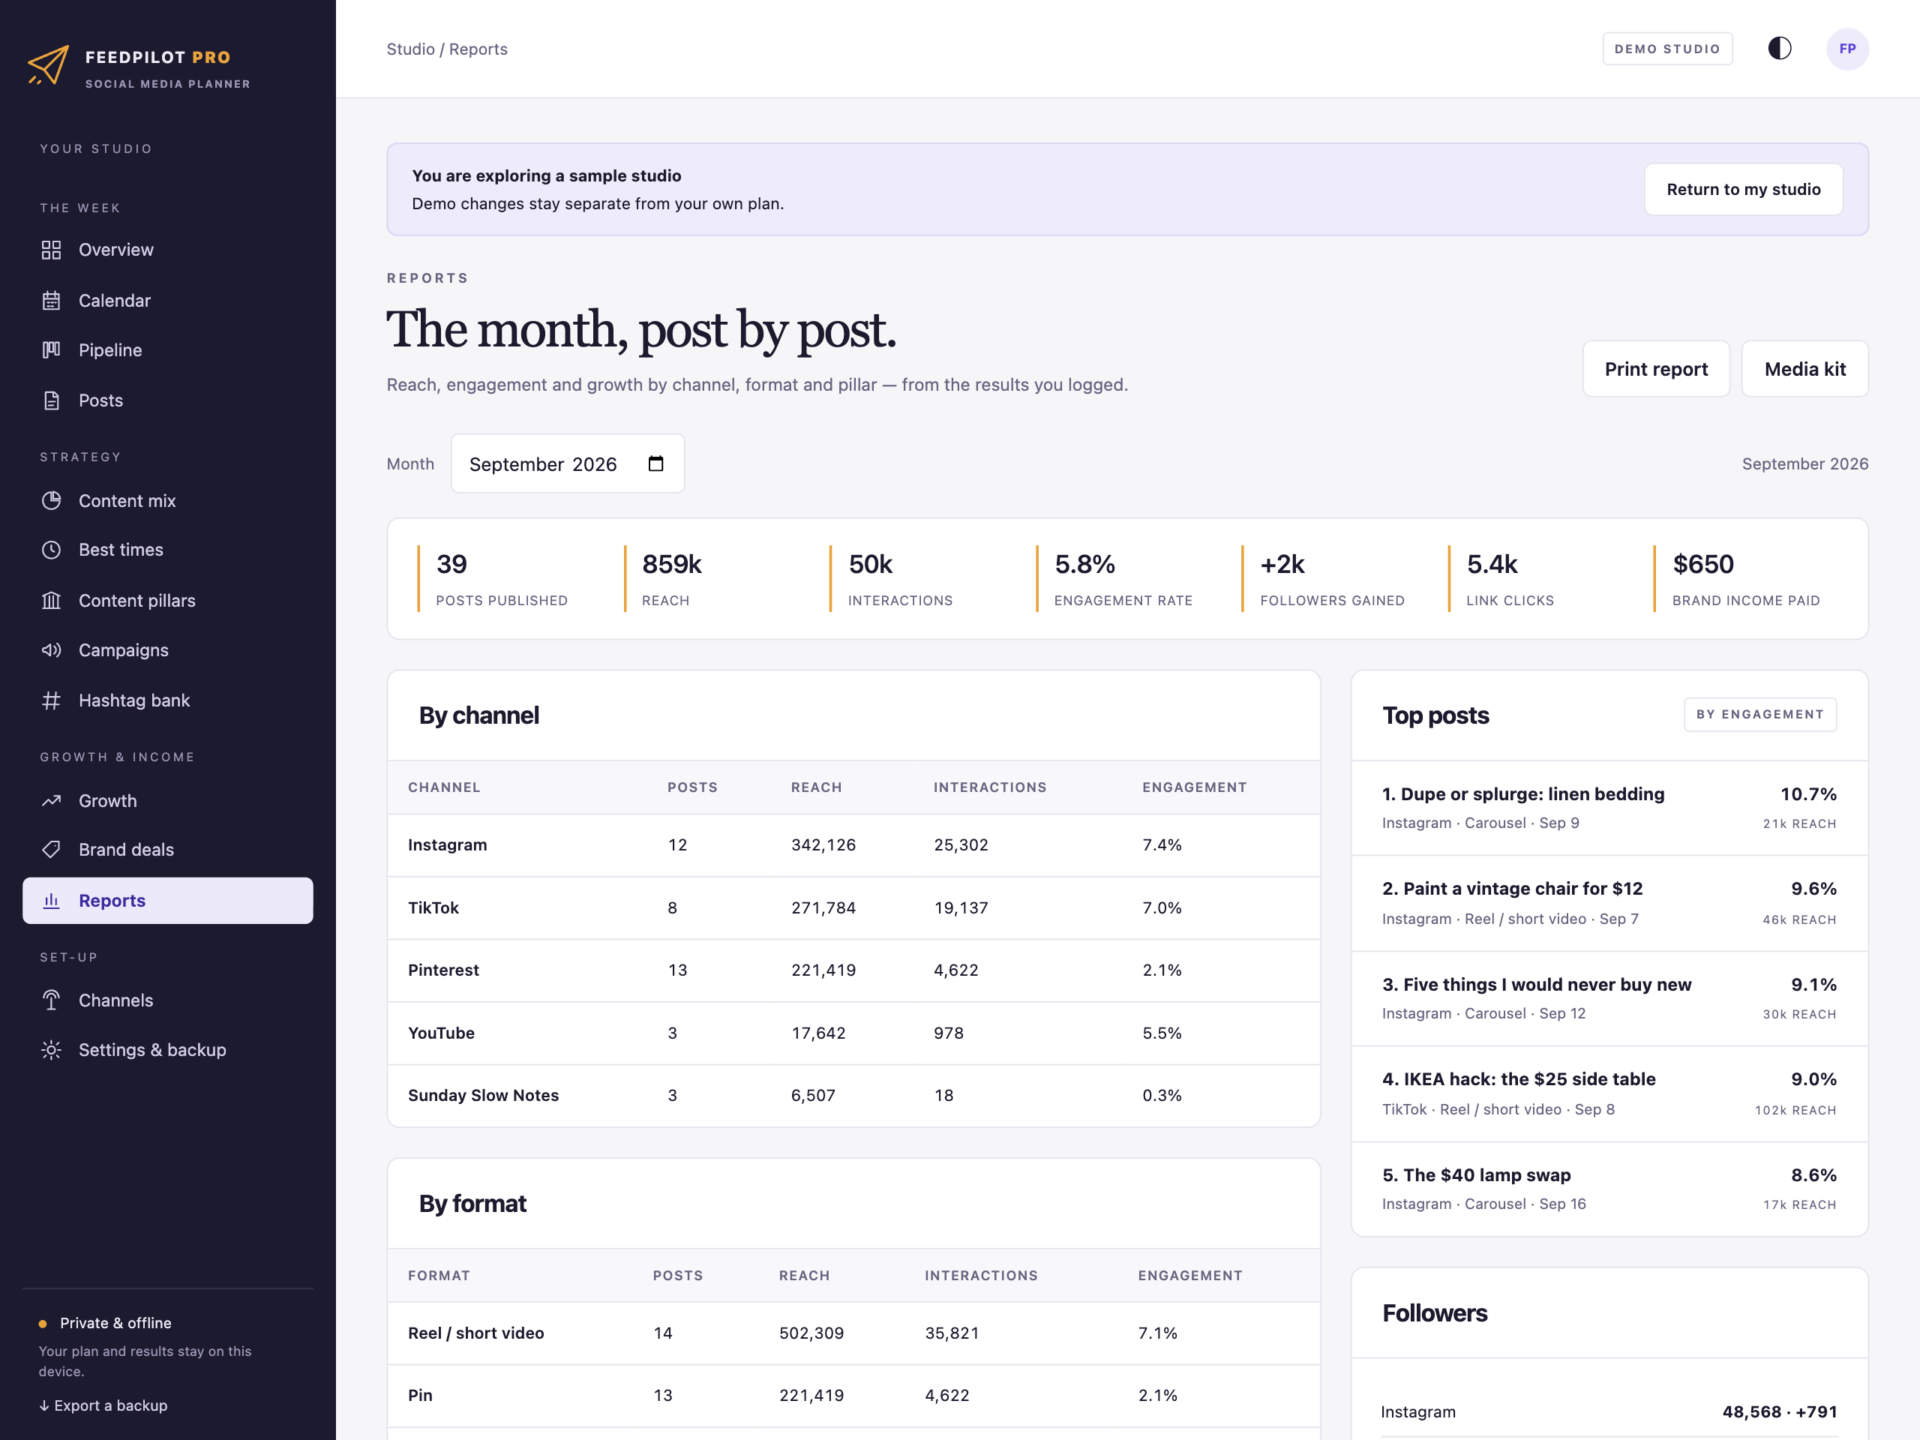Toggle dark/light theme contrast button
Screen dimensions: 1920x1440
pyautogui.click(x=1780, y=48)
